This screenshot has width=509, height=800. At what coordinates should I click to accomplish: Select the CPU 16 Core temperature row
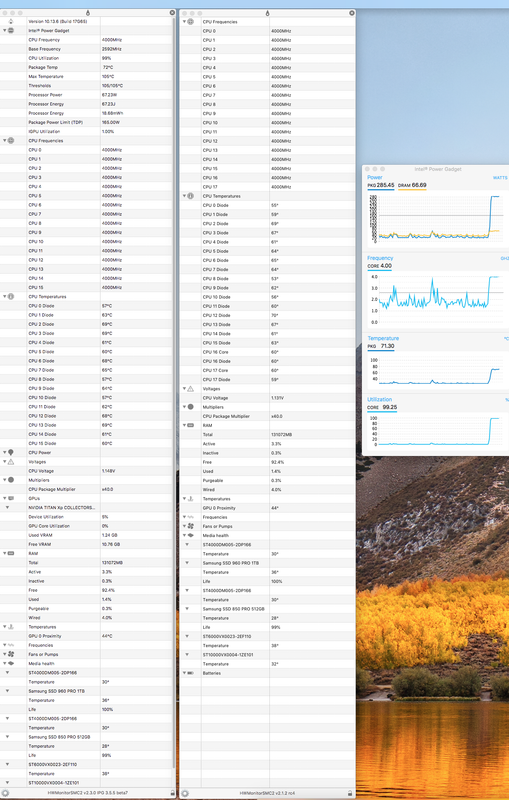pos(267,352)
